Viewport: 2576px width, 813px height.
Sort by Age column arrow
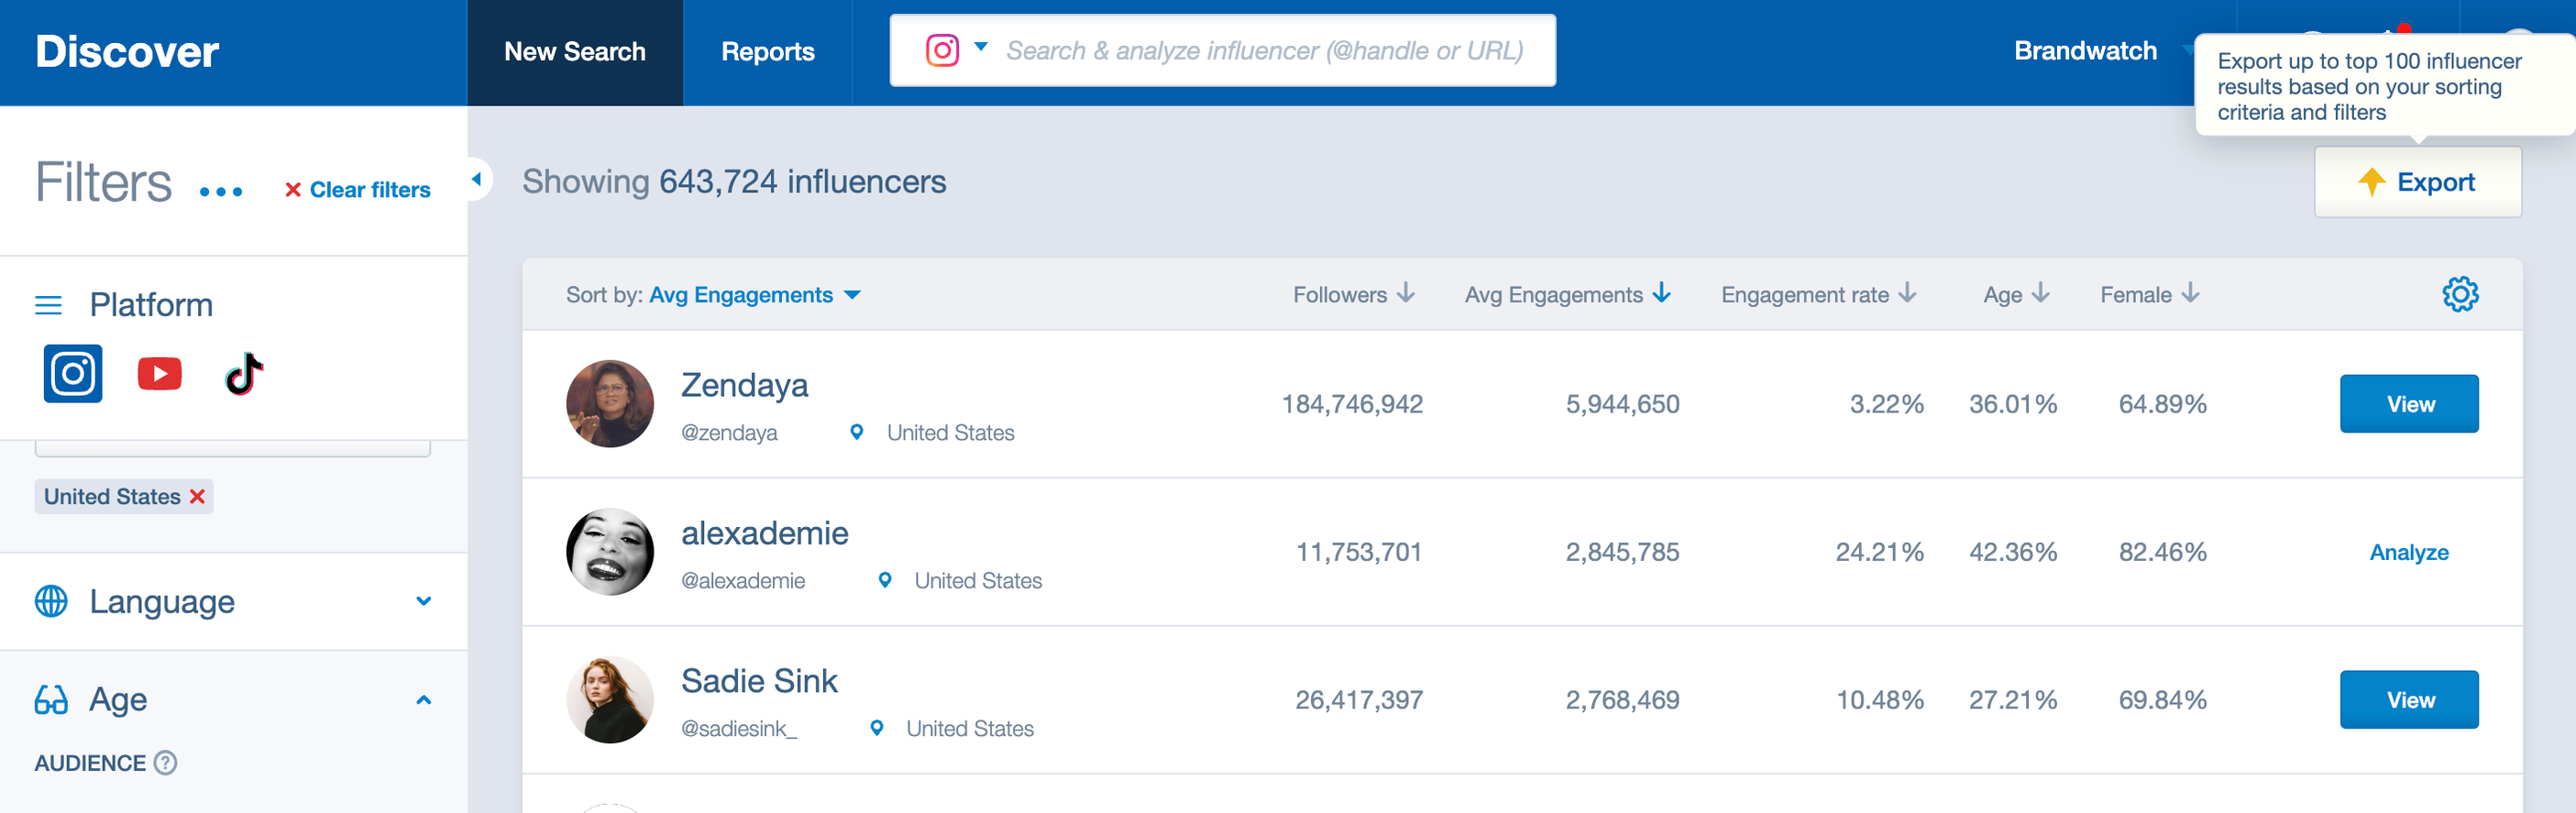pos(2041,293)
